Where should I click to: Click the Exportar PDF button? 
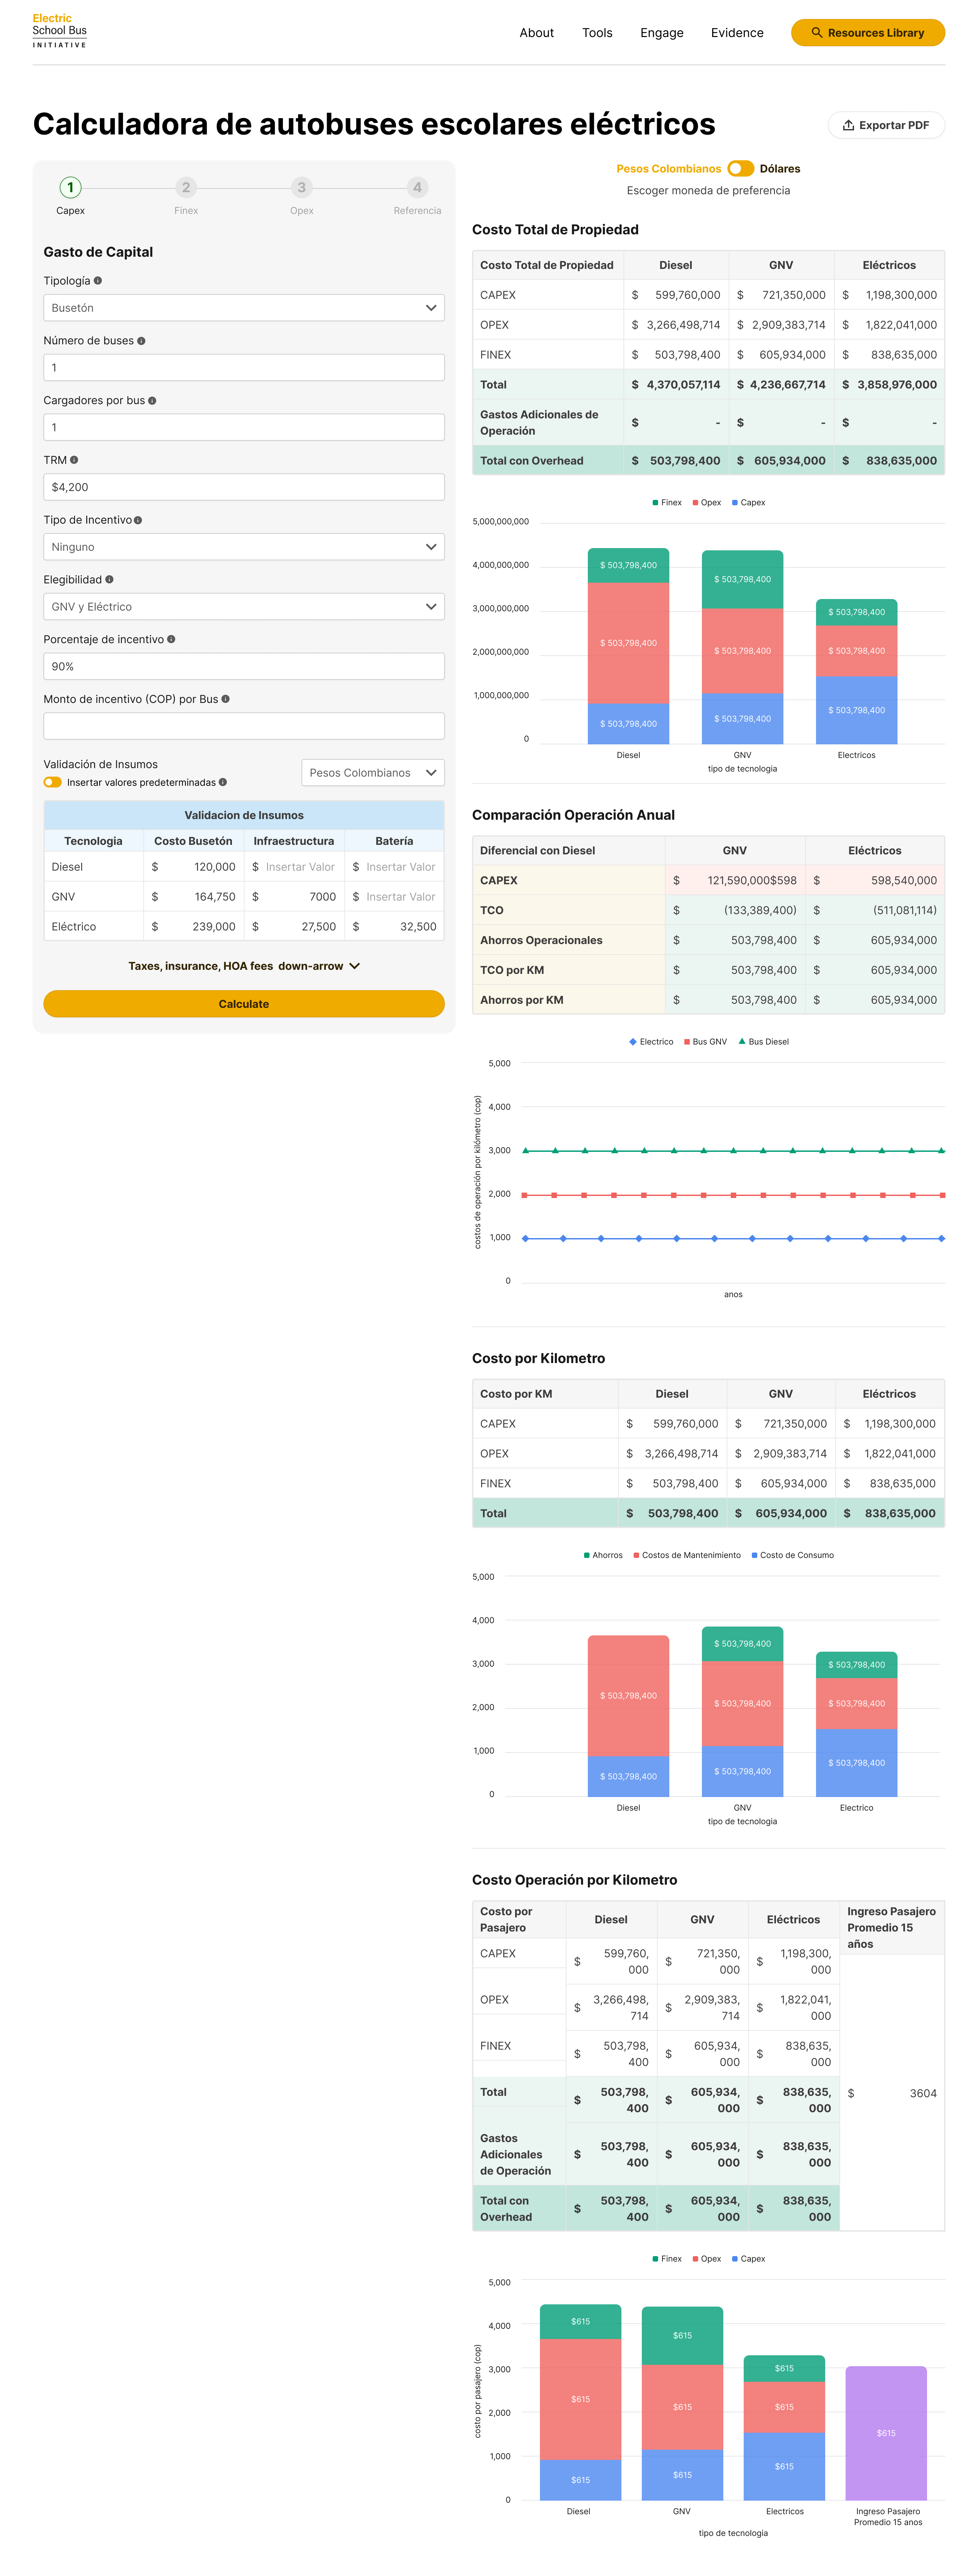(x=886, y=125)
